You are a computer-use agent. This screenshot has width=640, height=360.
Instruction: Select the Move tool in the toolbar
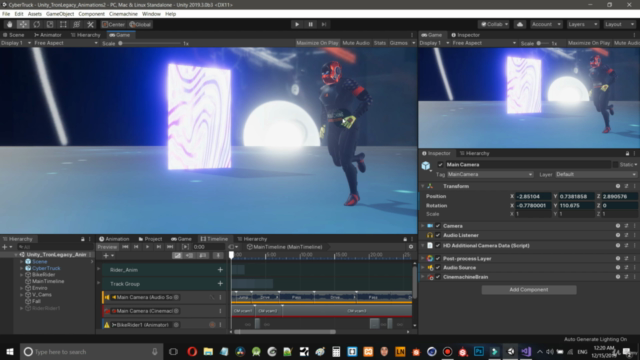[x=23, y=24]
